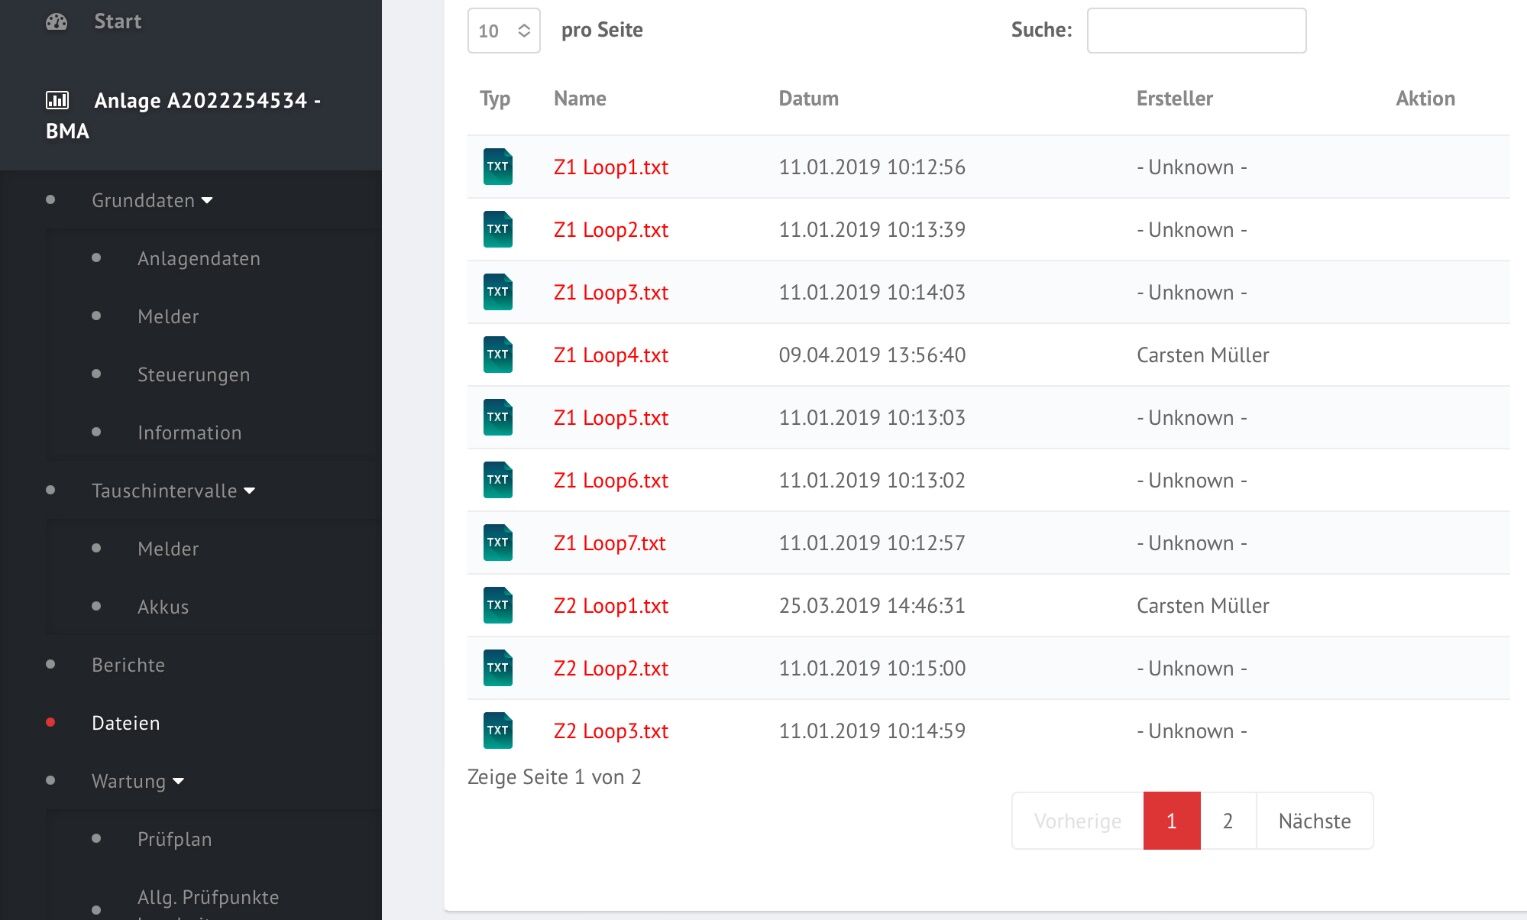Viewport: 1527px width, 920px height.
Task: Click the Vorherige pagination button
Action: [1078, 821]
